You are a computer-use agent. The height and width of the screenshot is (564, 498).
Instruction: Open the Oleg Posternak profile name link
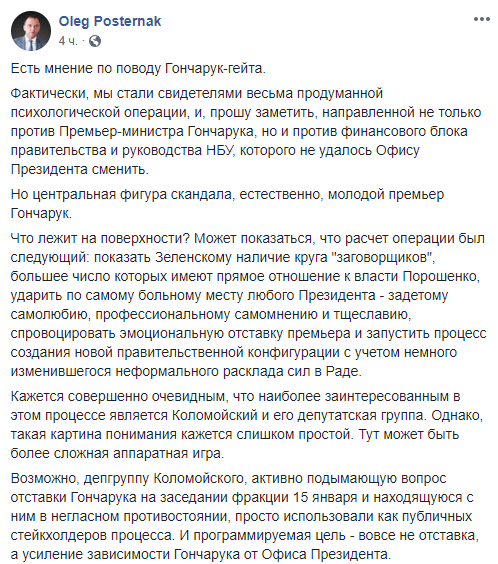pos(110,22)
